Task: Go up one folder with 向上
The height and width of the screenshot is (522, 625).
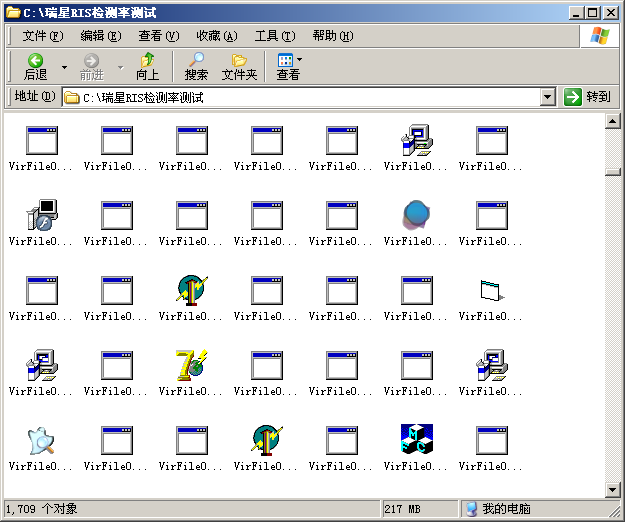Action: pos(147,67)
